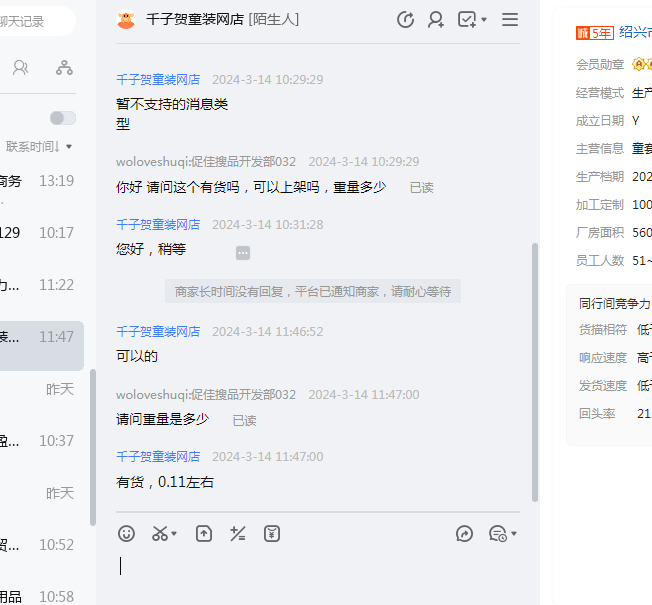This screenshot has height=605, width=652.
Task: Expand the timed message dropdown arrow
Action: coord(514,535)
